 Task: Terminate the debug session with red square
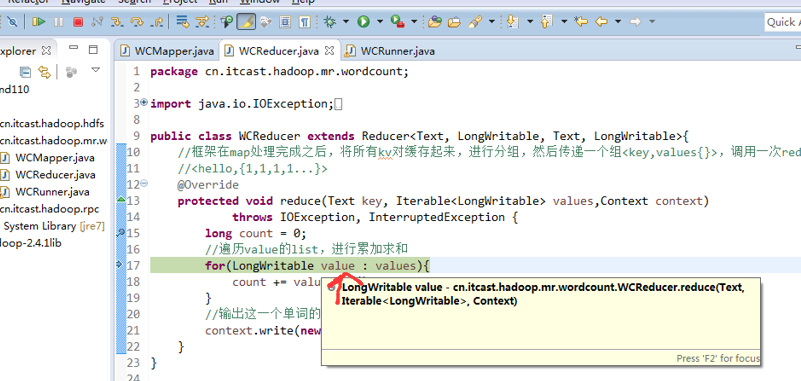pyautogui.click(x=78, y=22)
